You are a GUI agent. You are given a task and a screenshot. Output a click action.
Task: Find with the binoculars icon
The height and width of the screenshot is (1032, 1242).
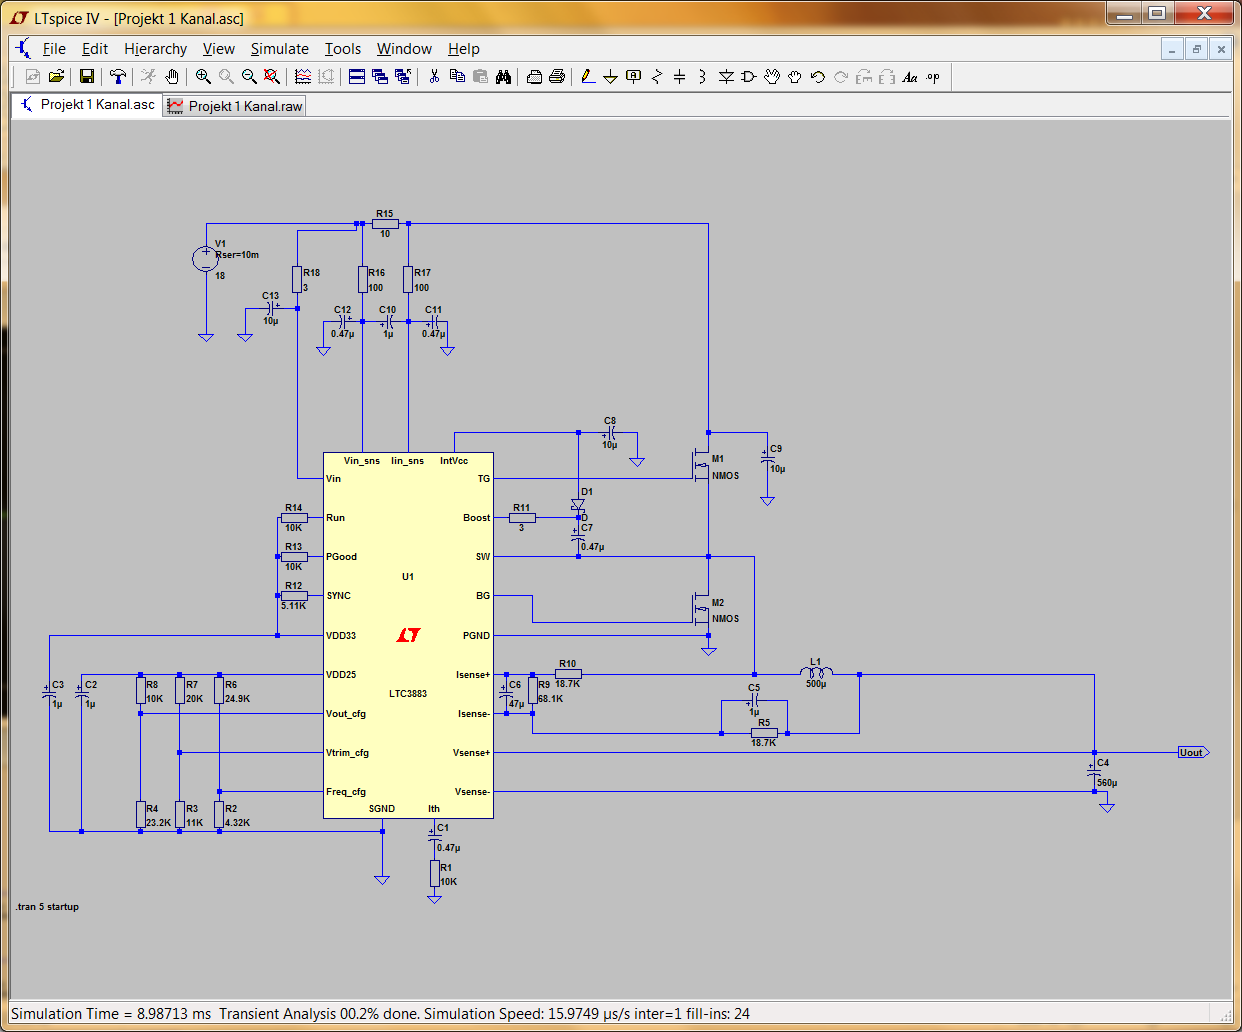(x=503, y=77)
